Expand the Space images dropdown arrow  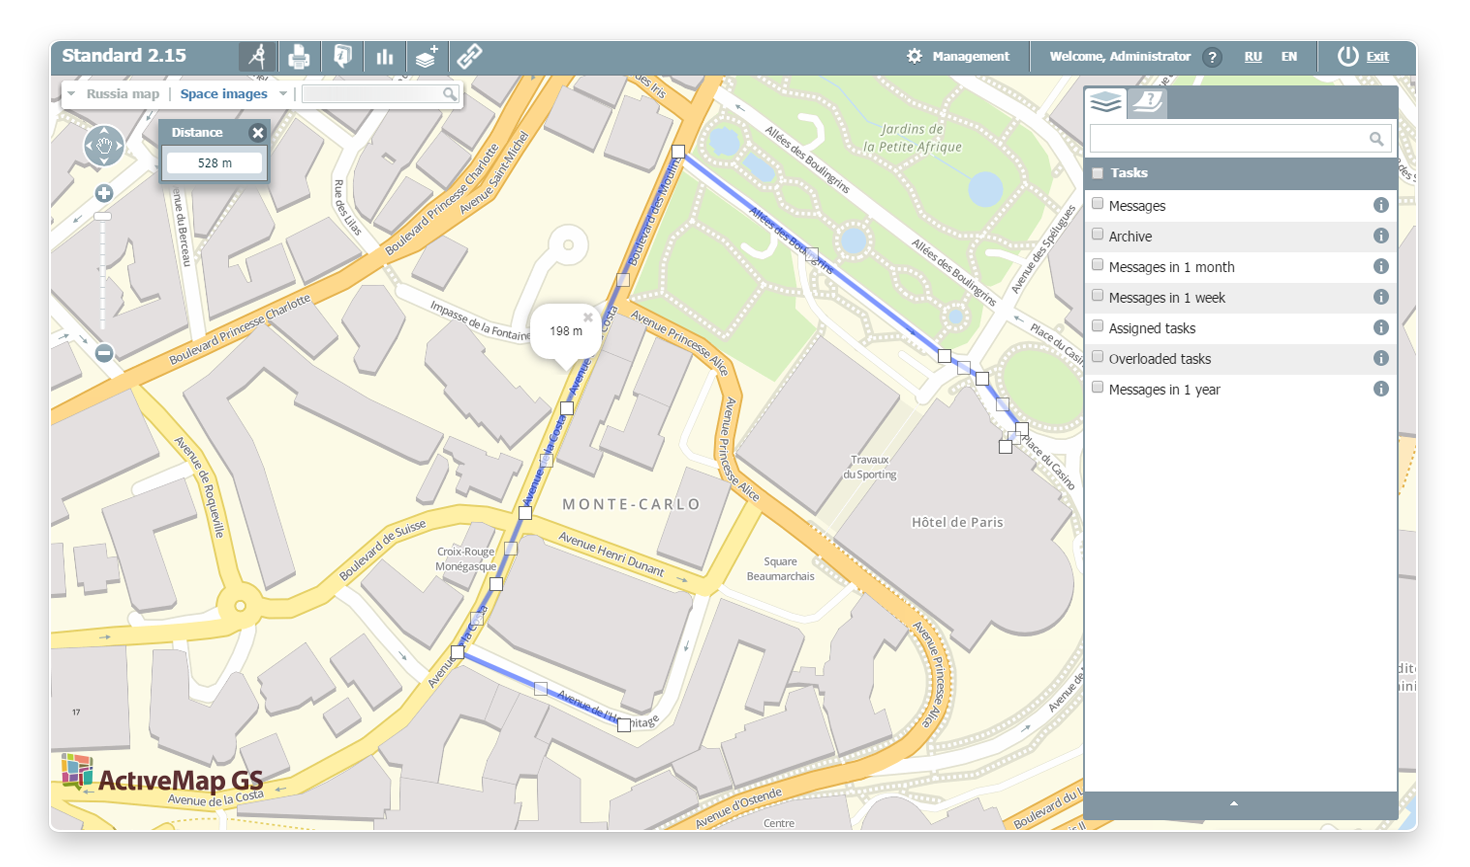[283, 94]
